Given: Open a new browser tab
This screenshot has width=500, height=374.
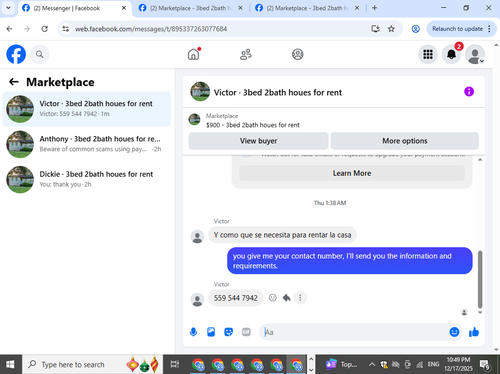Looking at the screenshot, I should (374, 8).
